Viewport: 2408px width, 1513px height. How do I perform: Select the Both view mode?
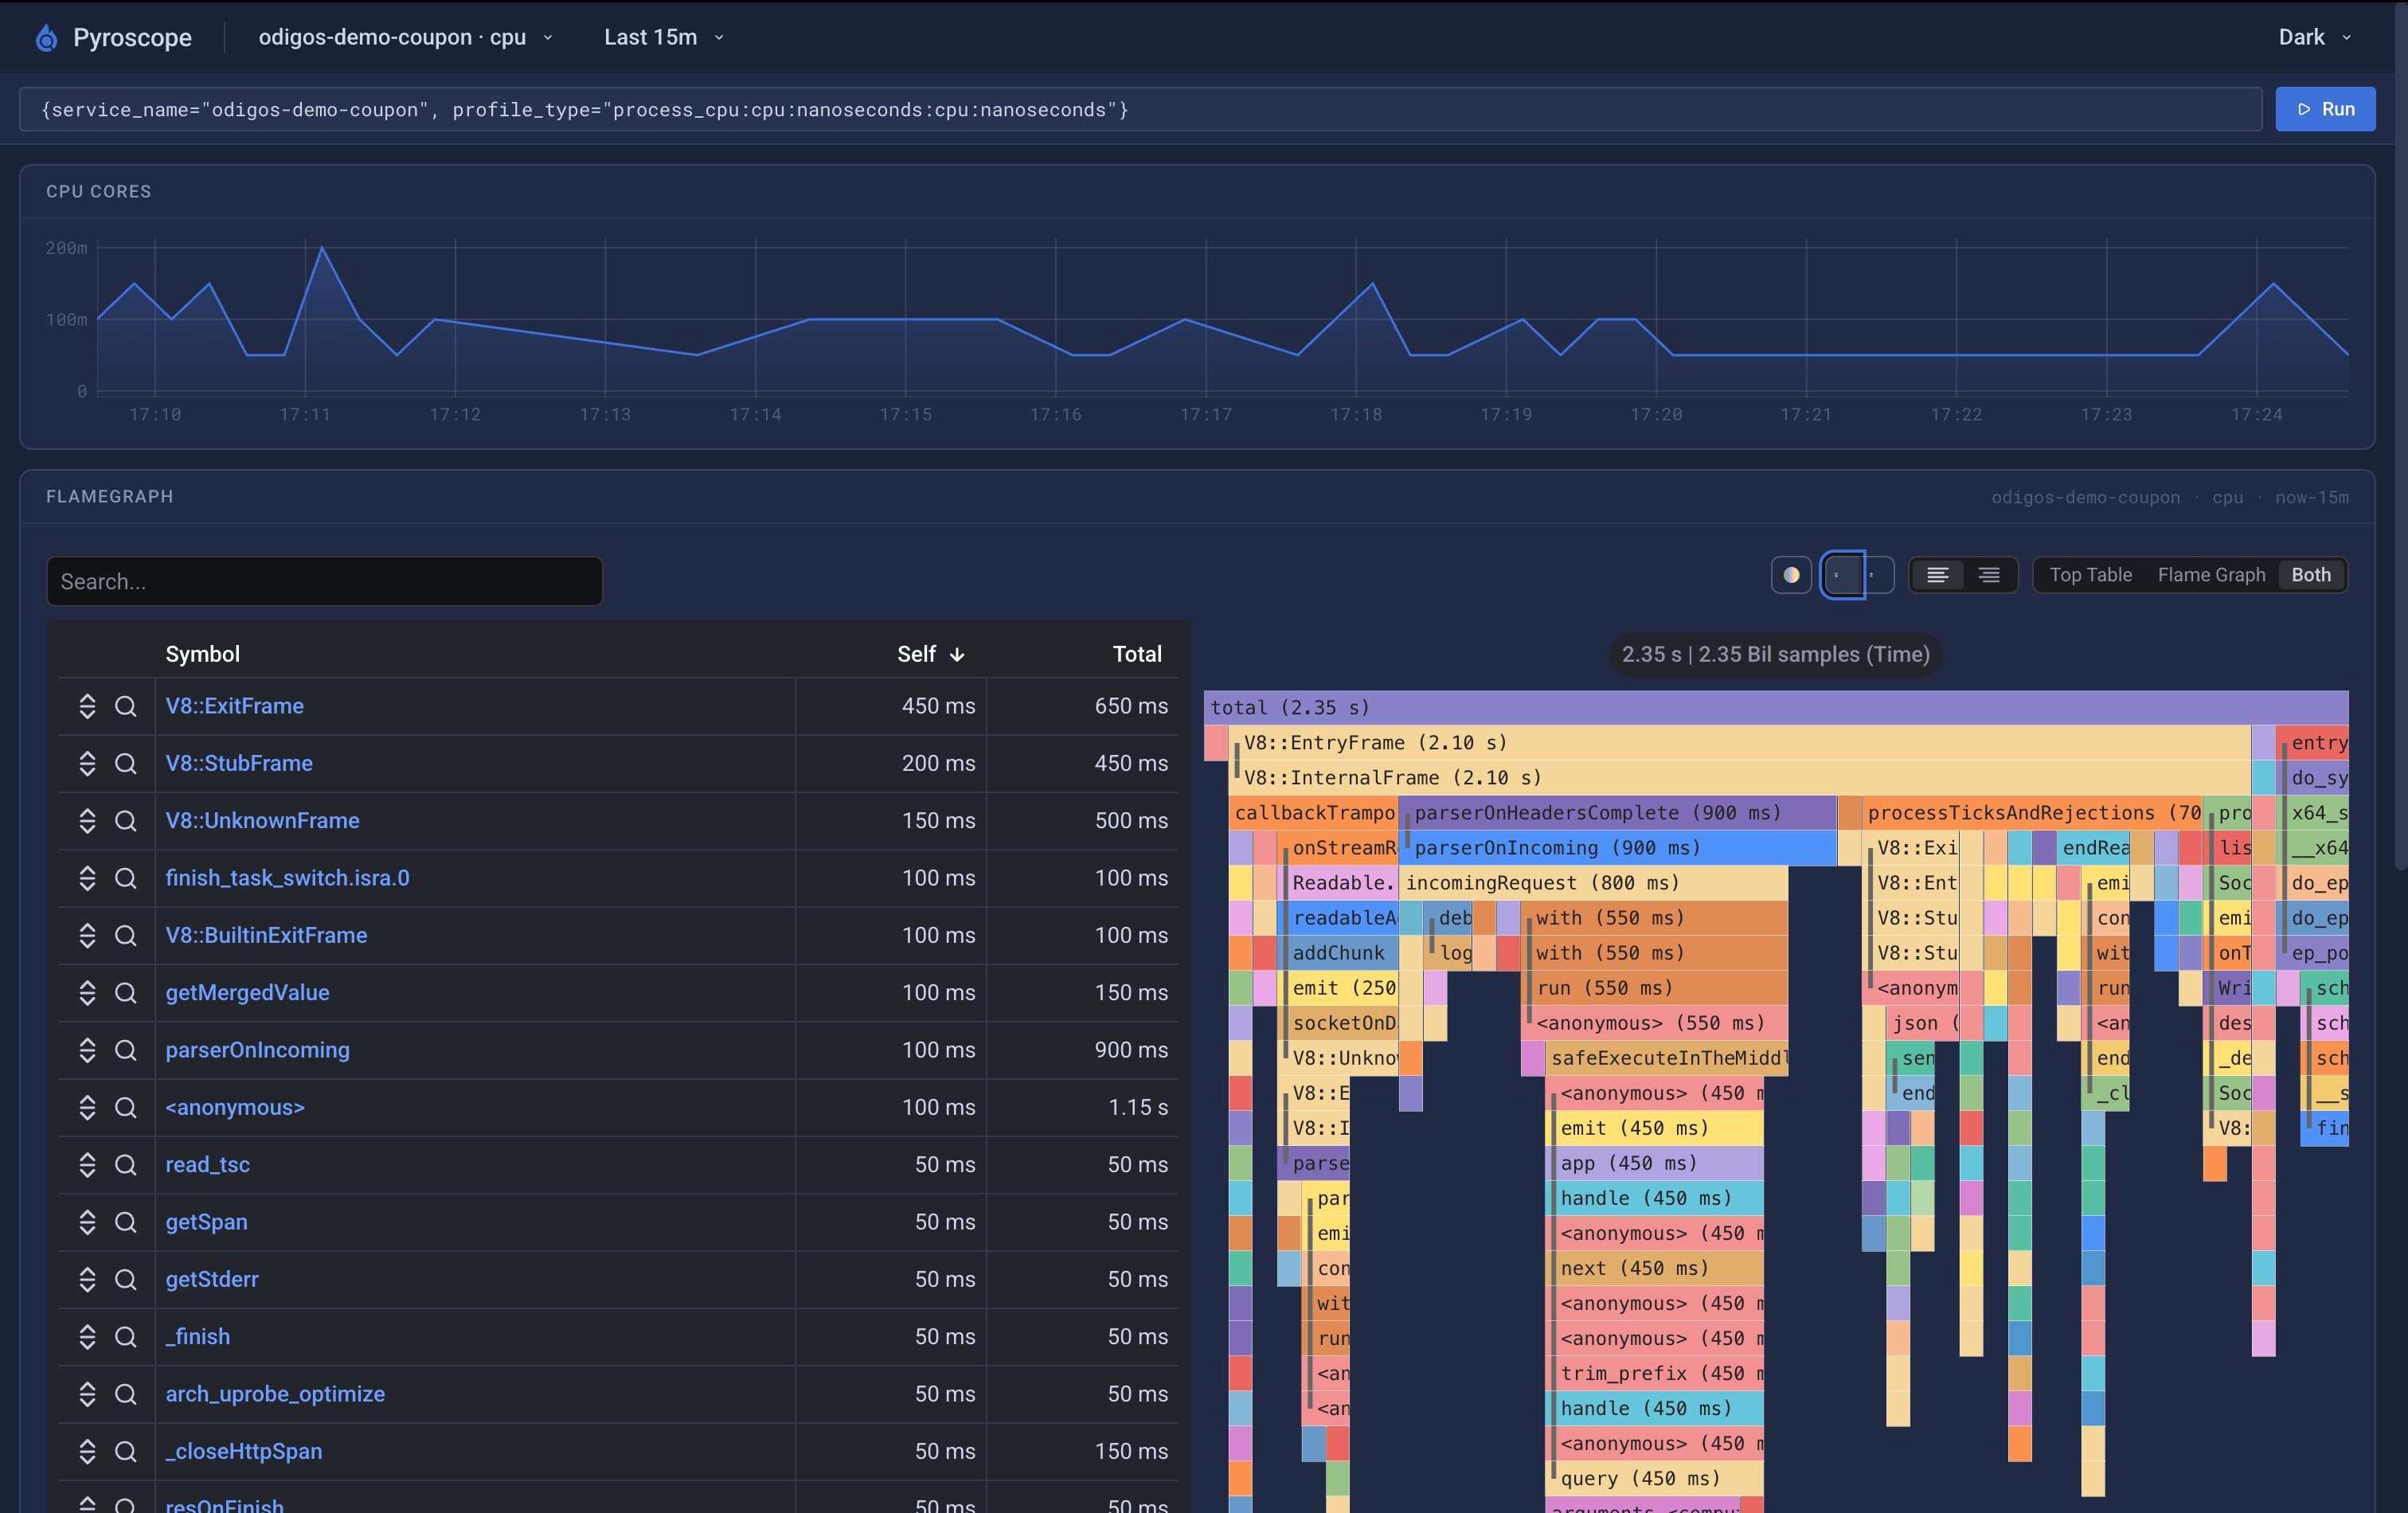[x=2311, y=575]
